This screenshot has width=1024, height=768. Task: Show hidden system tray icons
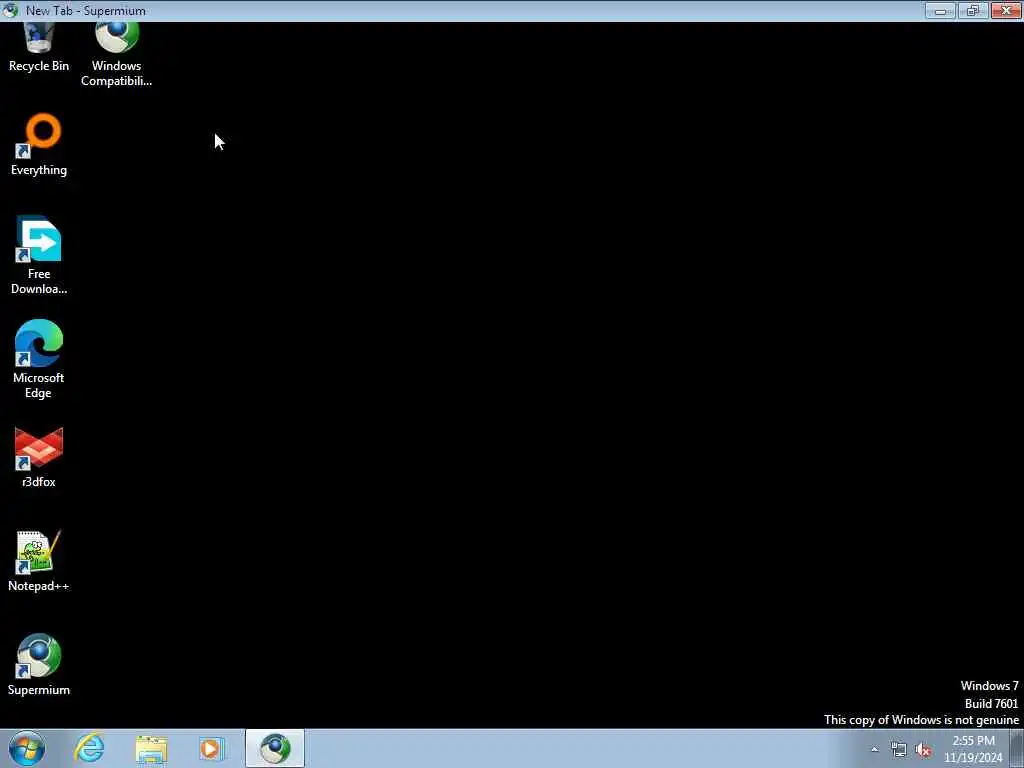874,749
